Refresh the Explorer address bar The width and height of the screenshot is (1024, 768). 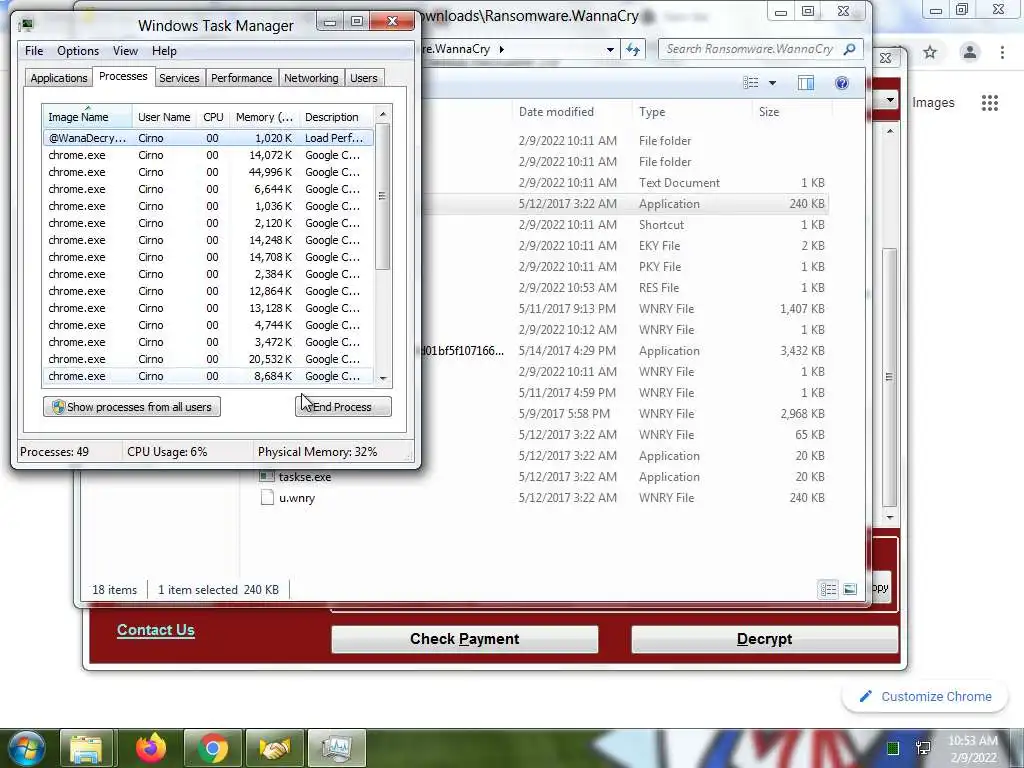(x=633, y=49)
